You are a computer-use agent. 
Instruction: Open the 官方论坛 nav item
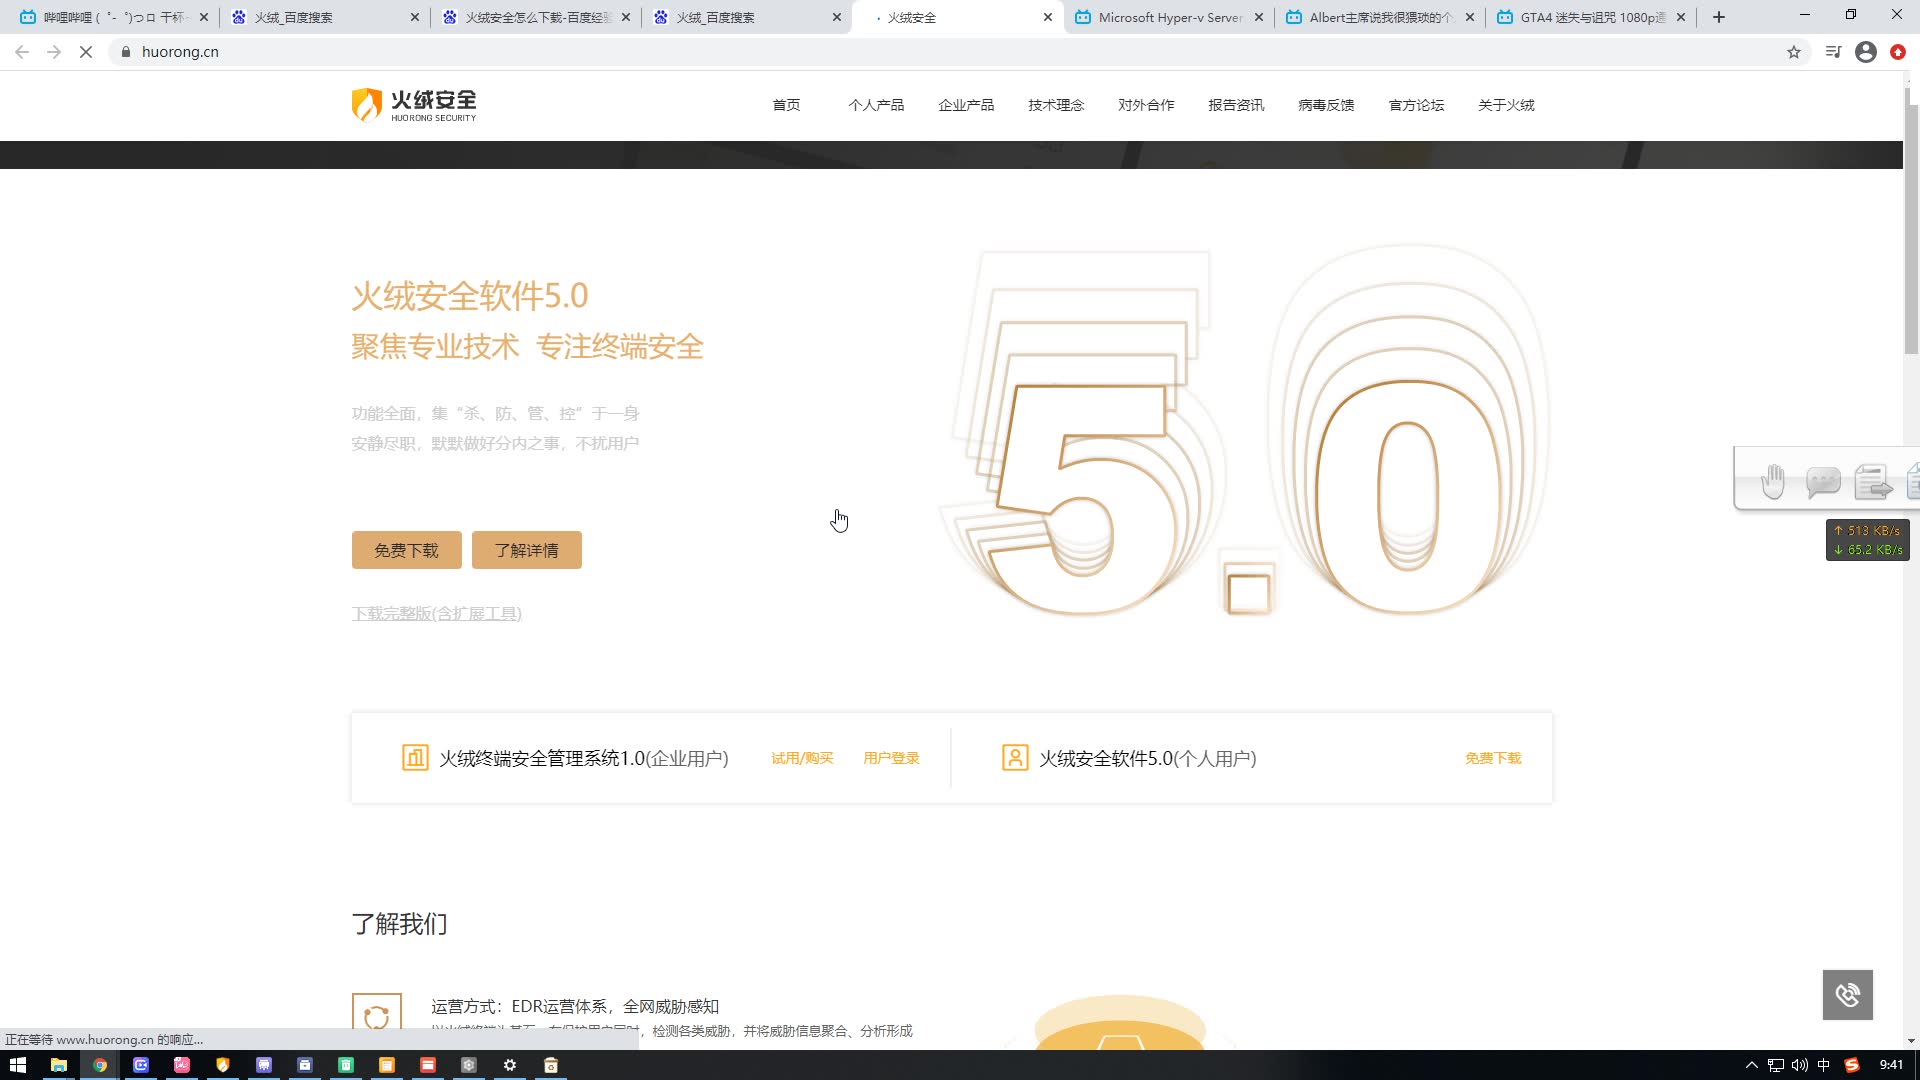point(1416,105)
